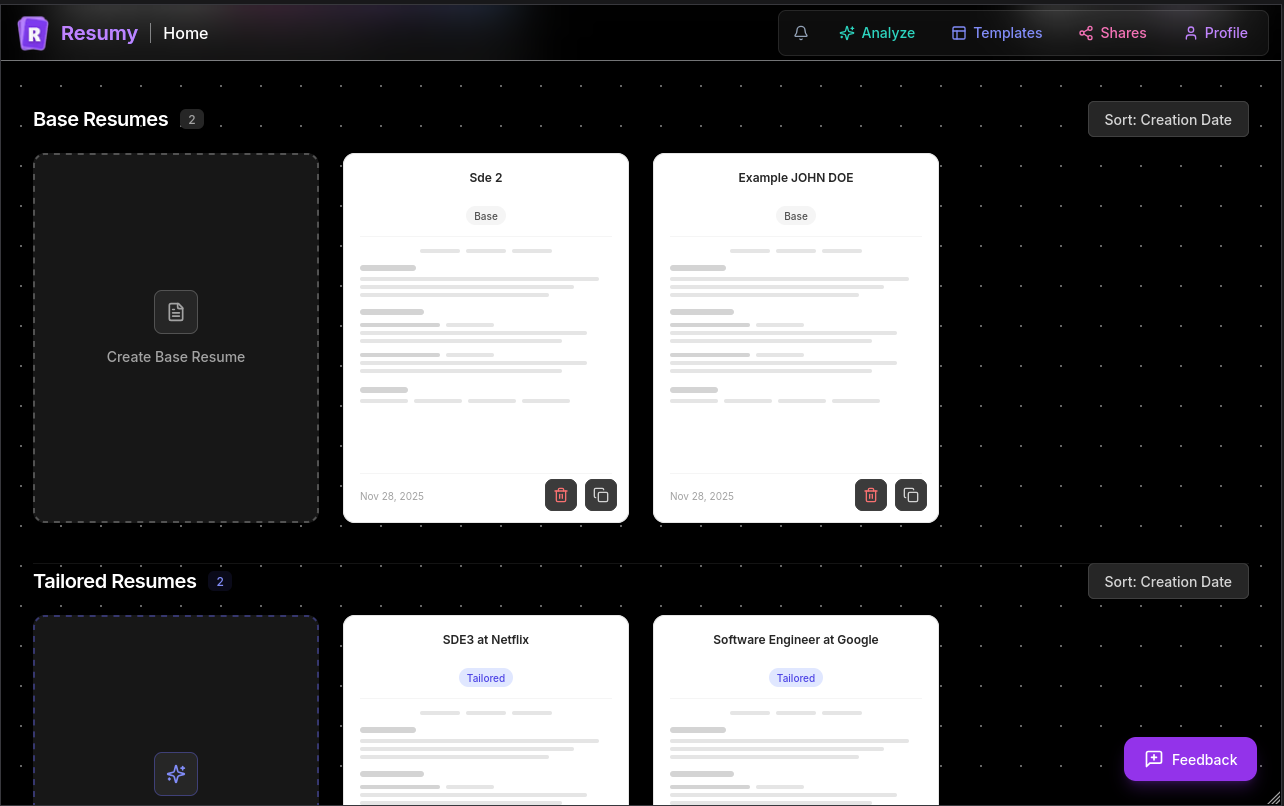
Task: Click the Base Resumes heading
Action: click(101, 119)
